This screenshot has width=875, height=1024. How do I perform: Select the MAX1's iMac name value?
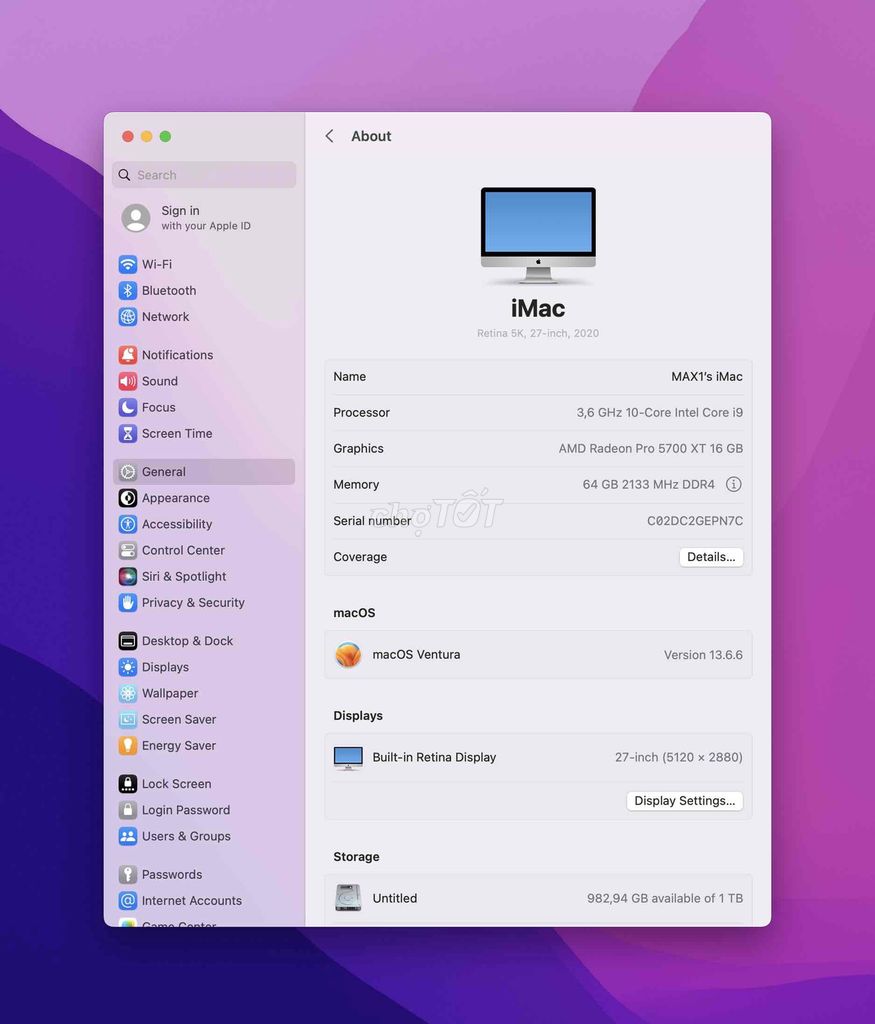[x=707, y=377]
